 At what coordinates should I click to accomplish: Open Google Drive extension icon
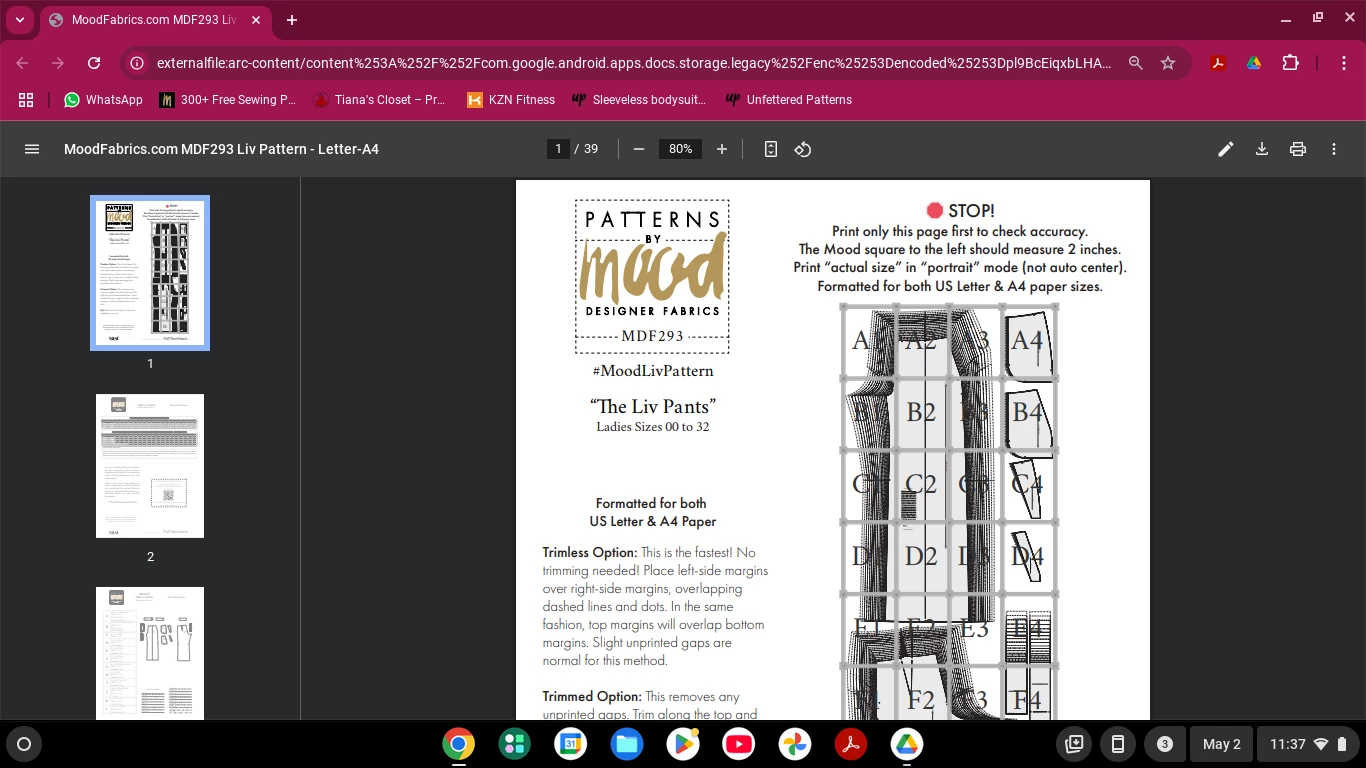coord(1254,63)
